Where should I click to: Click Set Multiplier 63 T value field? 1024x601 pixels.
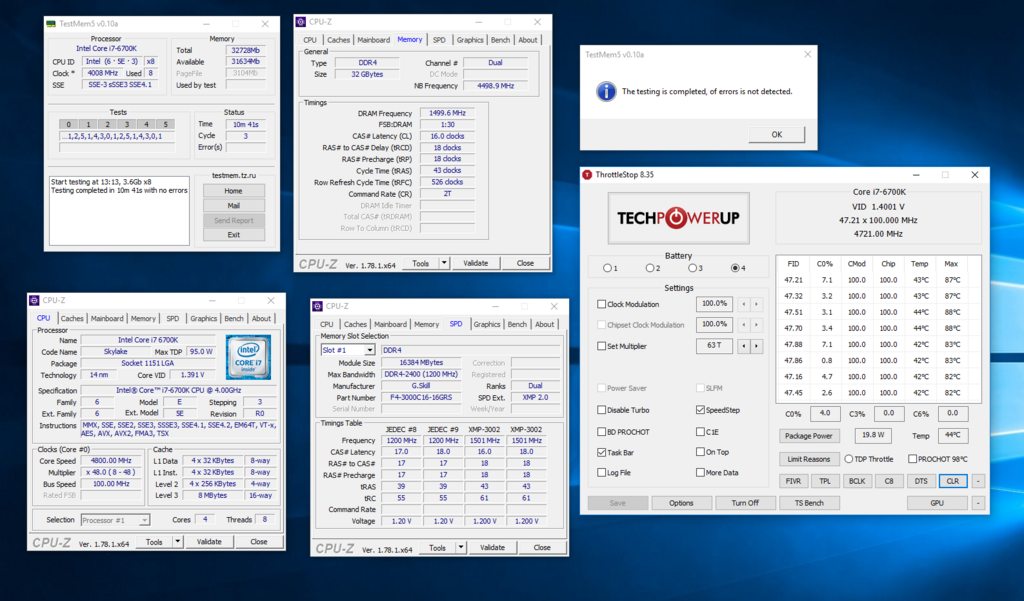point(714,346)
